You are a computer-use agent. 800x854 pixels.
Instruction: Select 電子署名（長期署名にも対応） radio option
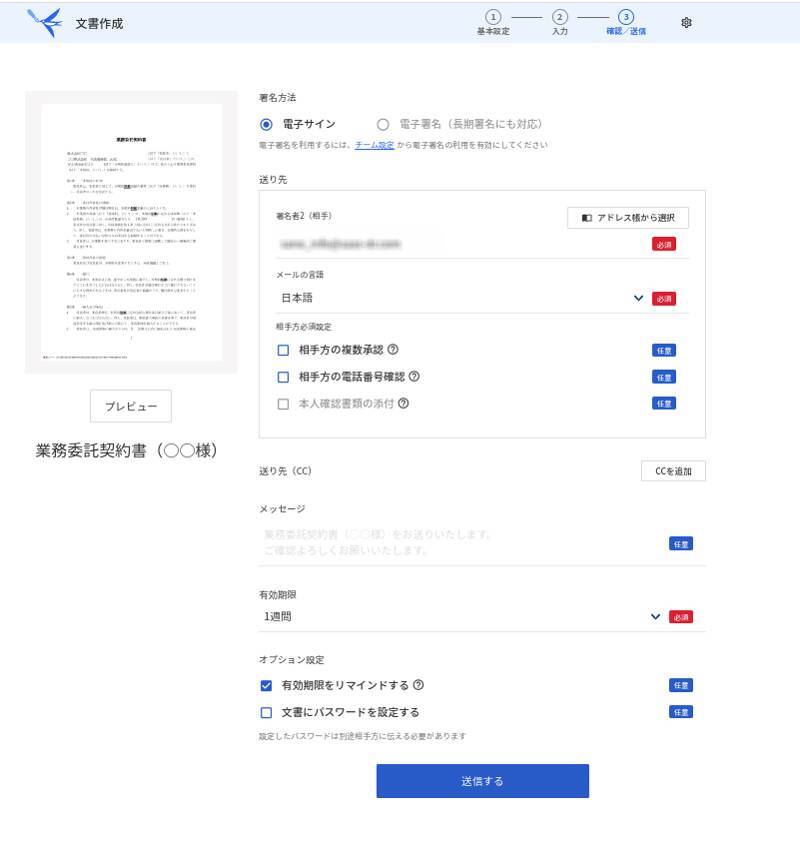[383, 125]
